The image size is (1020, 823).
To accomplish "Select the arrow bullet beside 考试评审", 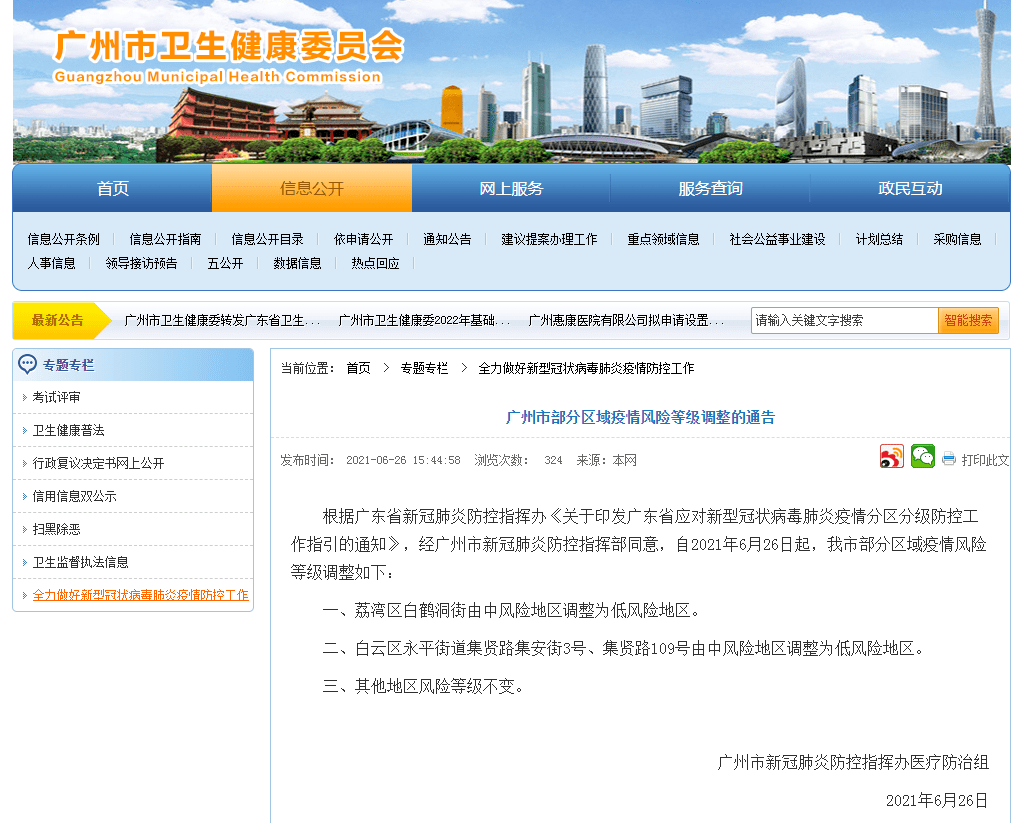I will click(x=23, y=396).
